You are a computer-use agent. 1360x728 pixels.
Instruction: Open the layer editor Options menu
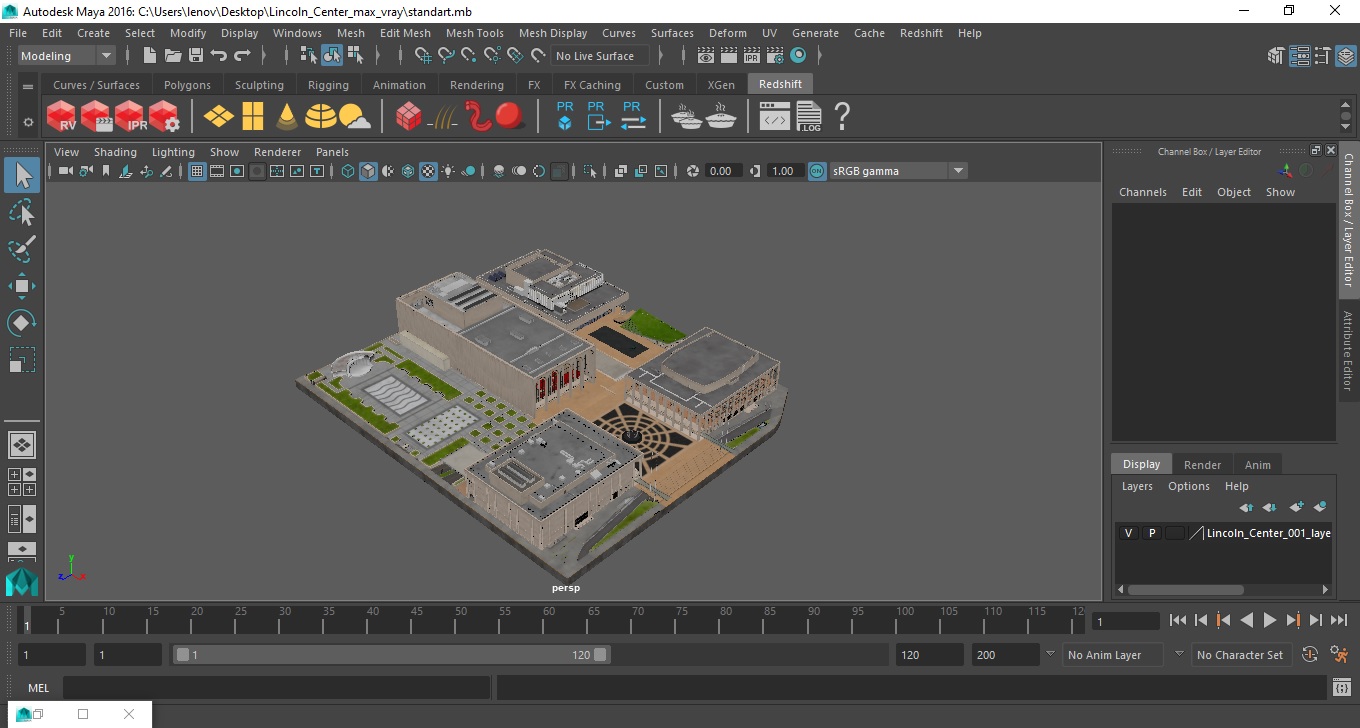1189,486
